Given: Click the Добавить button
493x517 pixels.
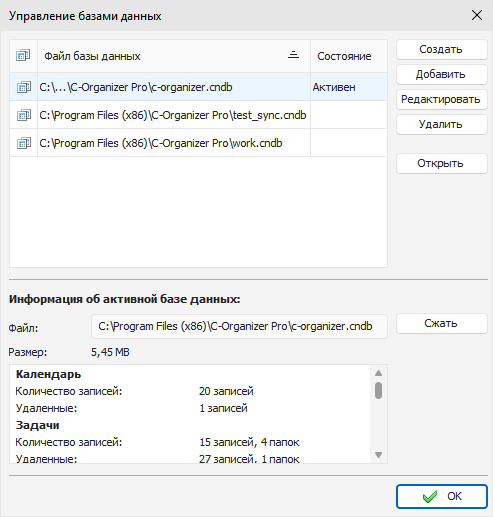Looking at the screenshot, I should pos(441,74).
